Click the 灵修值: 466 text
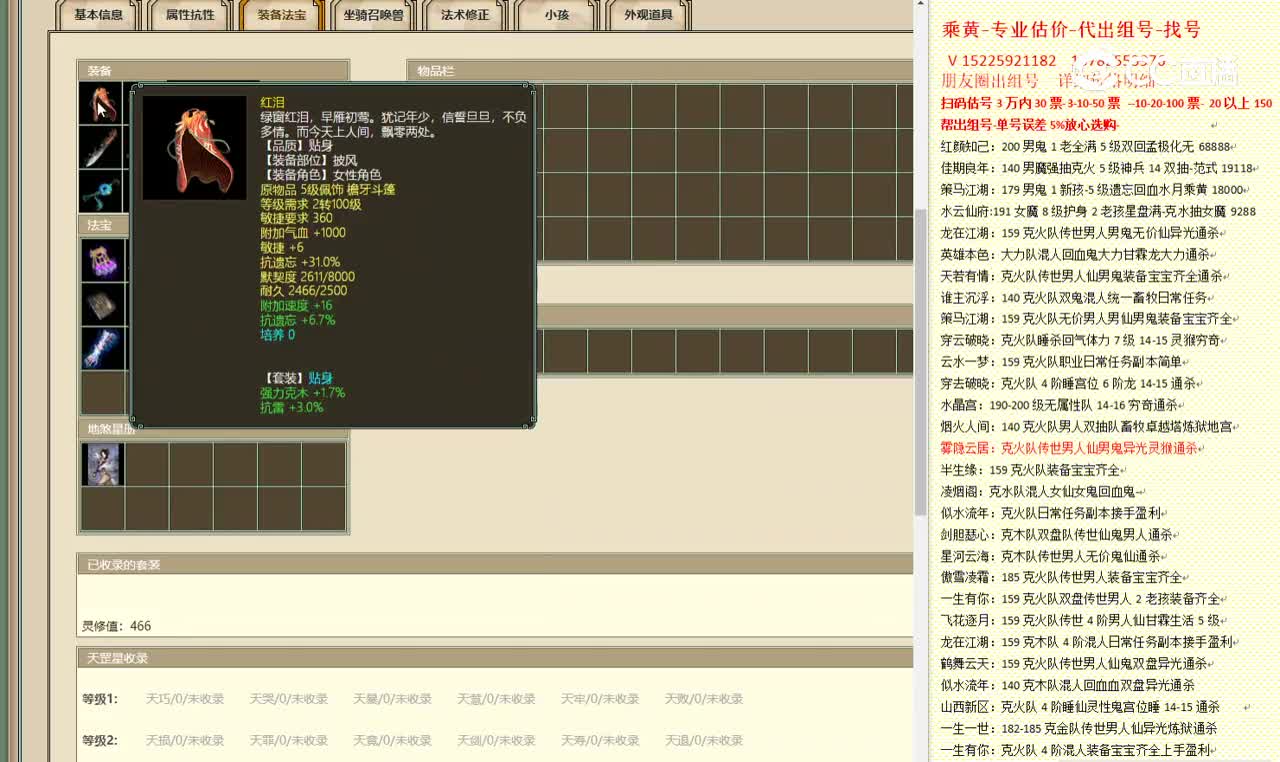Viewport: 1280px width, 762px height. (116, 626)
